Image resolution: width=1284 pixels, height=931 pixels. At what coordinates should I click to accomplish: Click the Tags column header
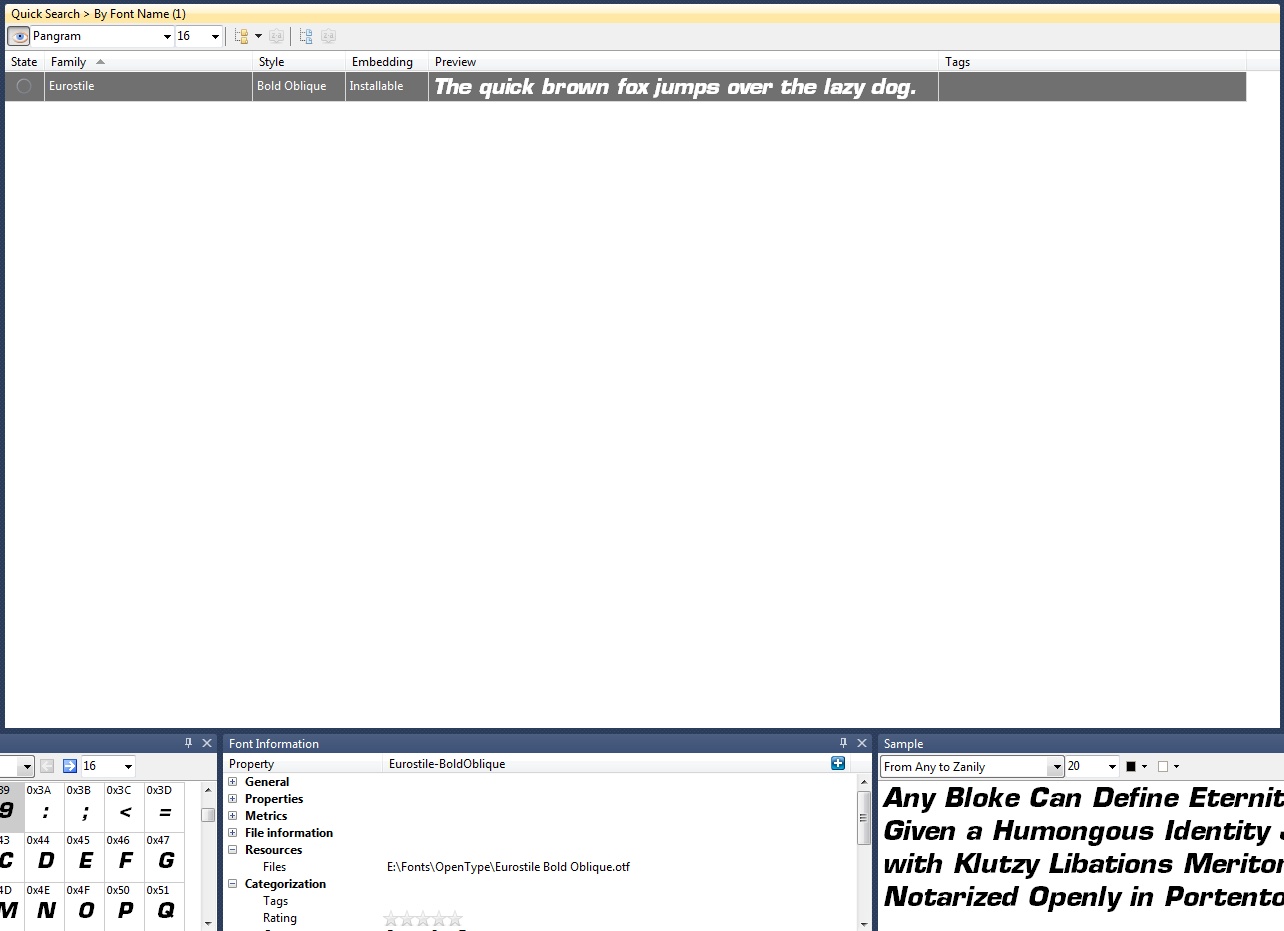click(x=1092, y=62)
